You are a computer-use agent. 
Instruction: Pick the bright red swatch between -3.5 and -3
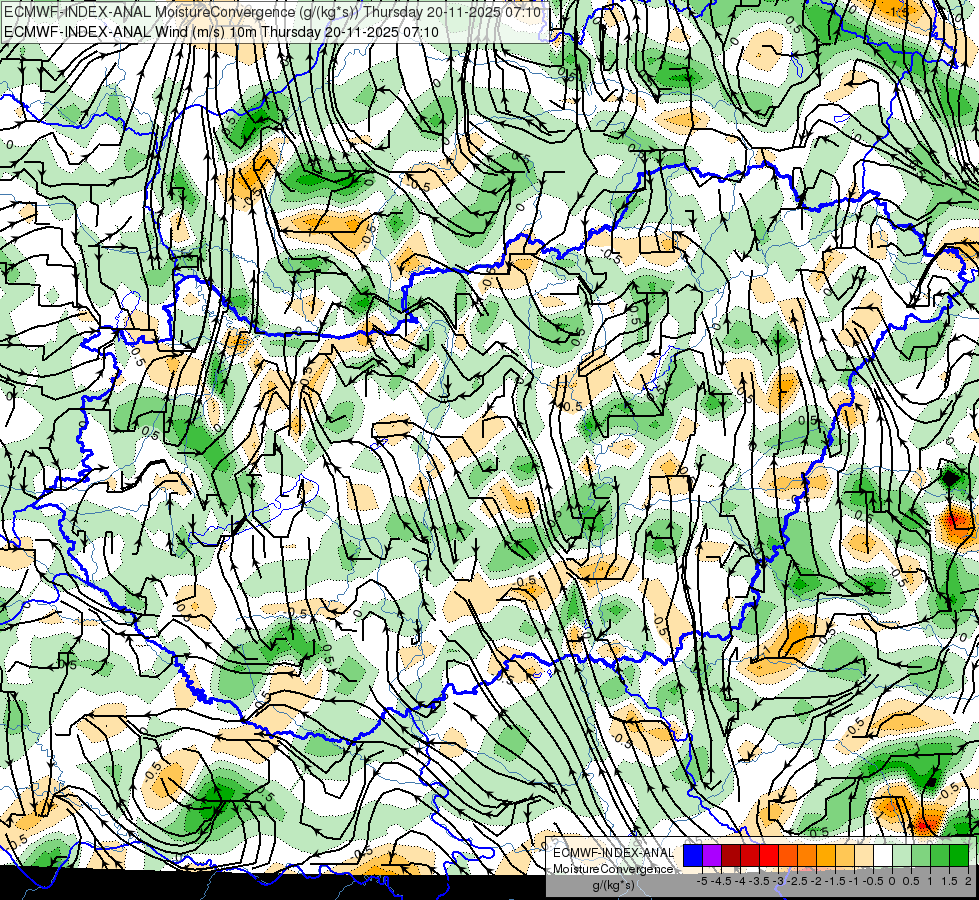[x=769, y=856]
